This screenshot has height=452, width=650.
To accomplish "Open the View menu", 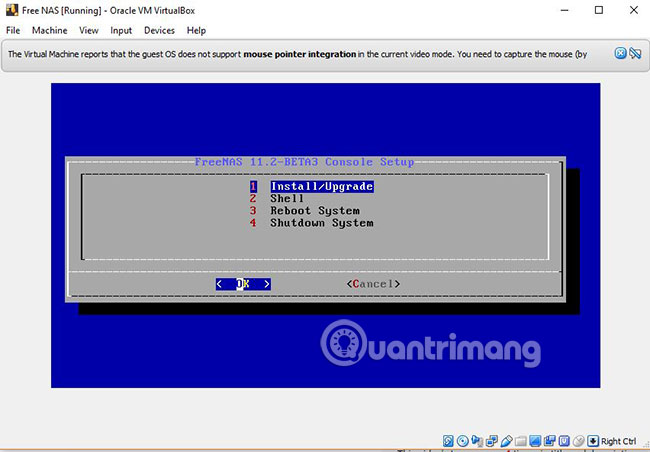I will (89, 30).
